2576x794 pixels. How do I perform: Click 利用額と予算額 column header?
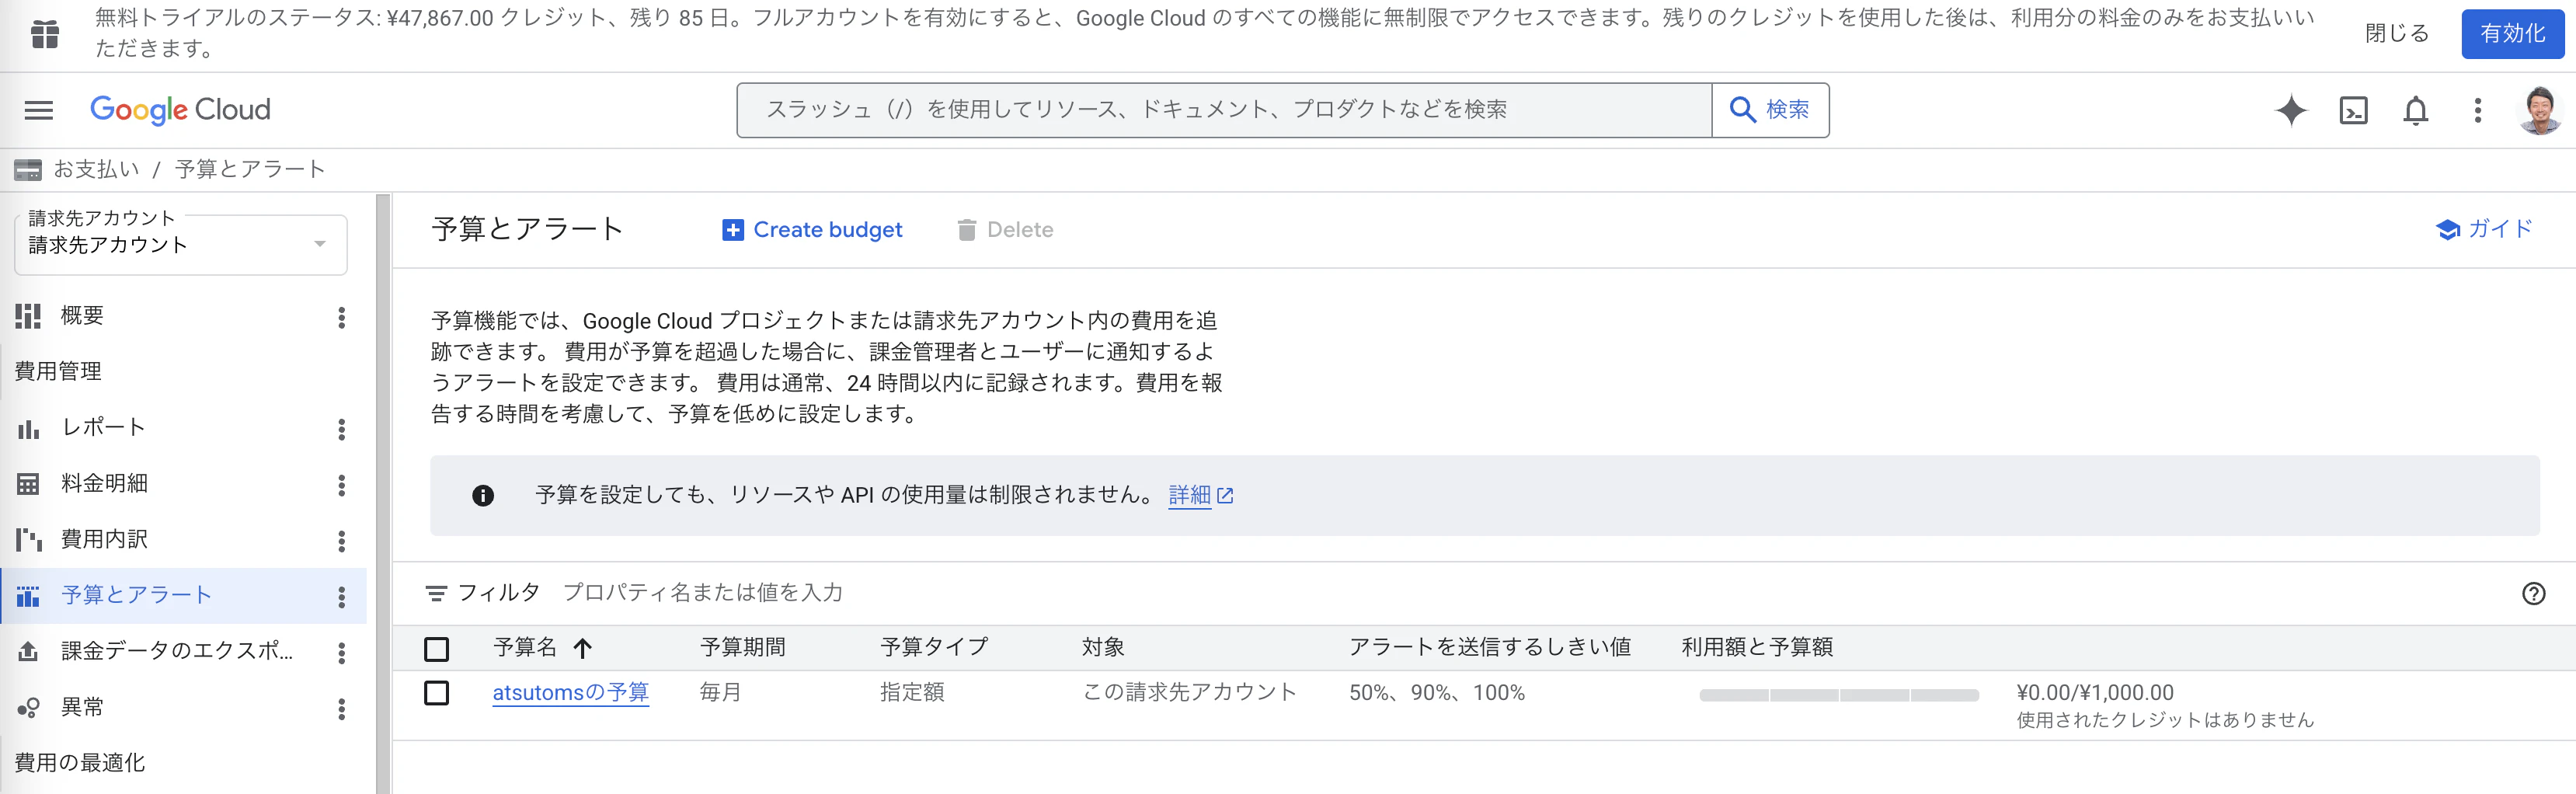pyautogui.click(x=1757, y=648)
